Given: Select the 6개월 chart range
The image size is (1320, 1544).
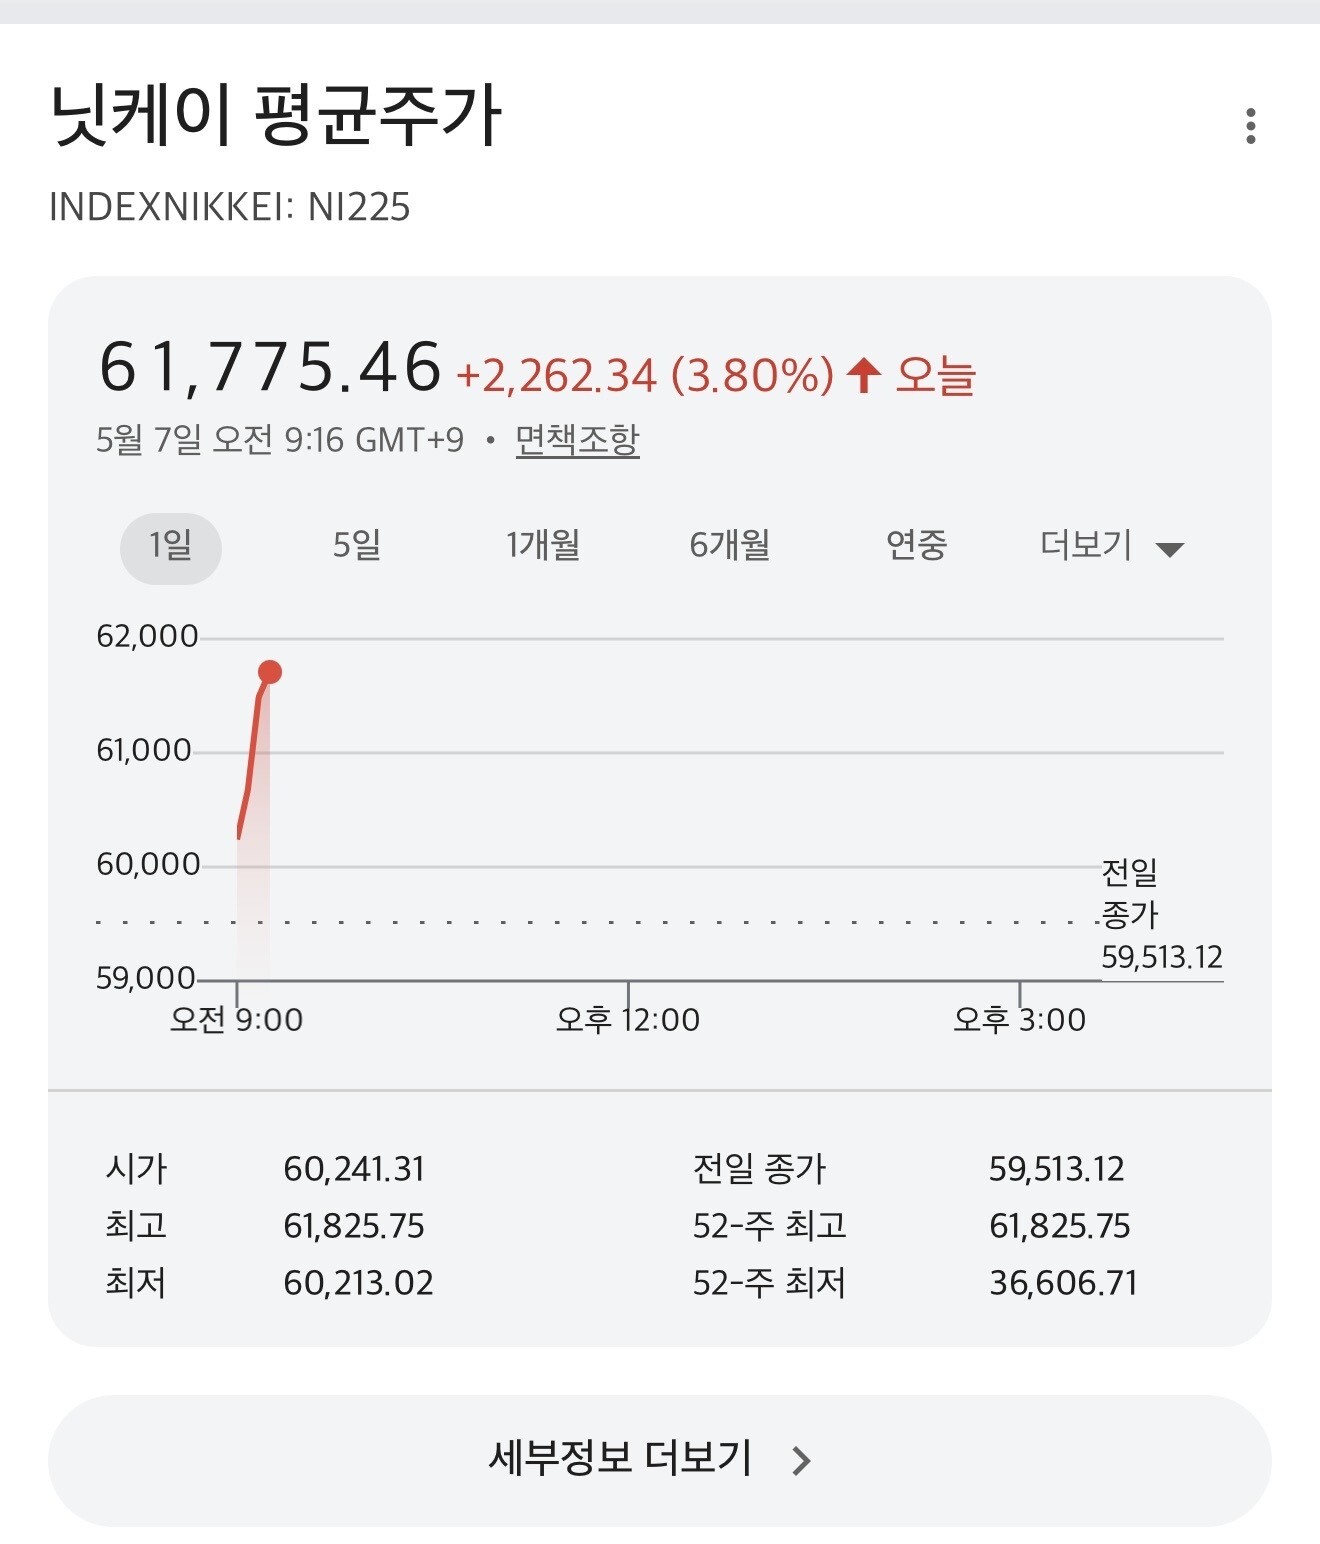Looking at the screenshot, I should click(730, 546).
